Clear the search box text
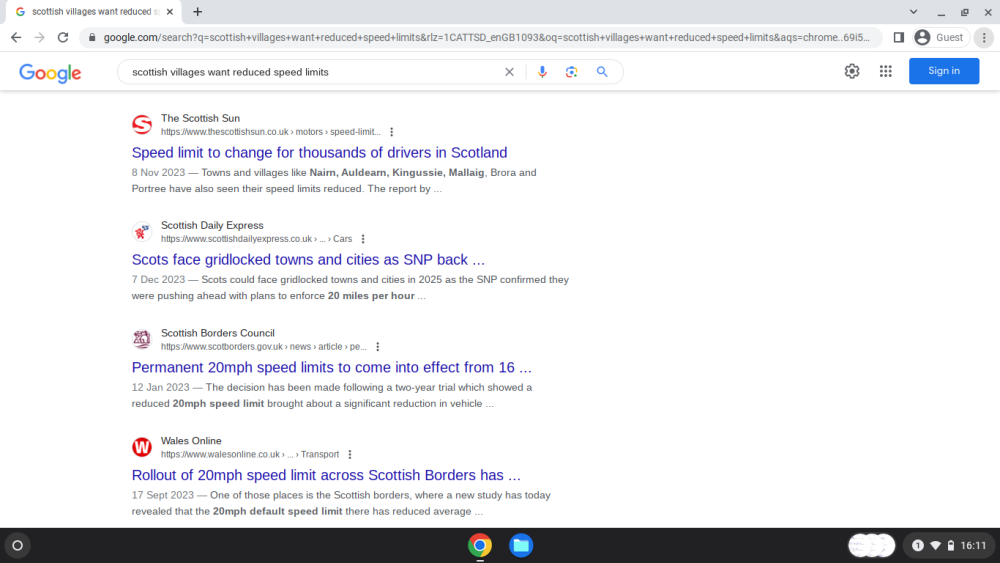 [x=509, y=72]
